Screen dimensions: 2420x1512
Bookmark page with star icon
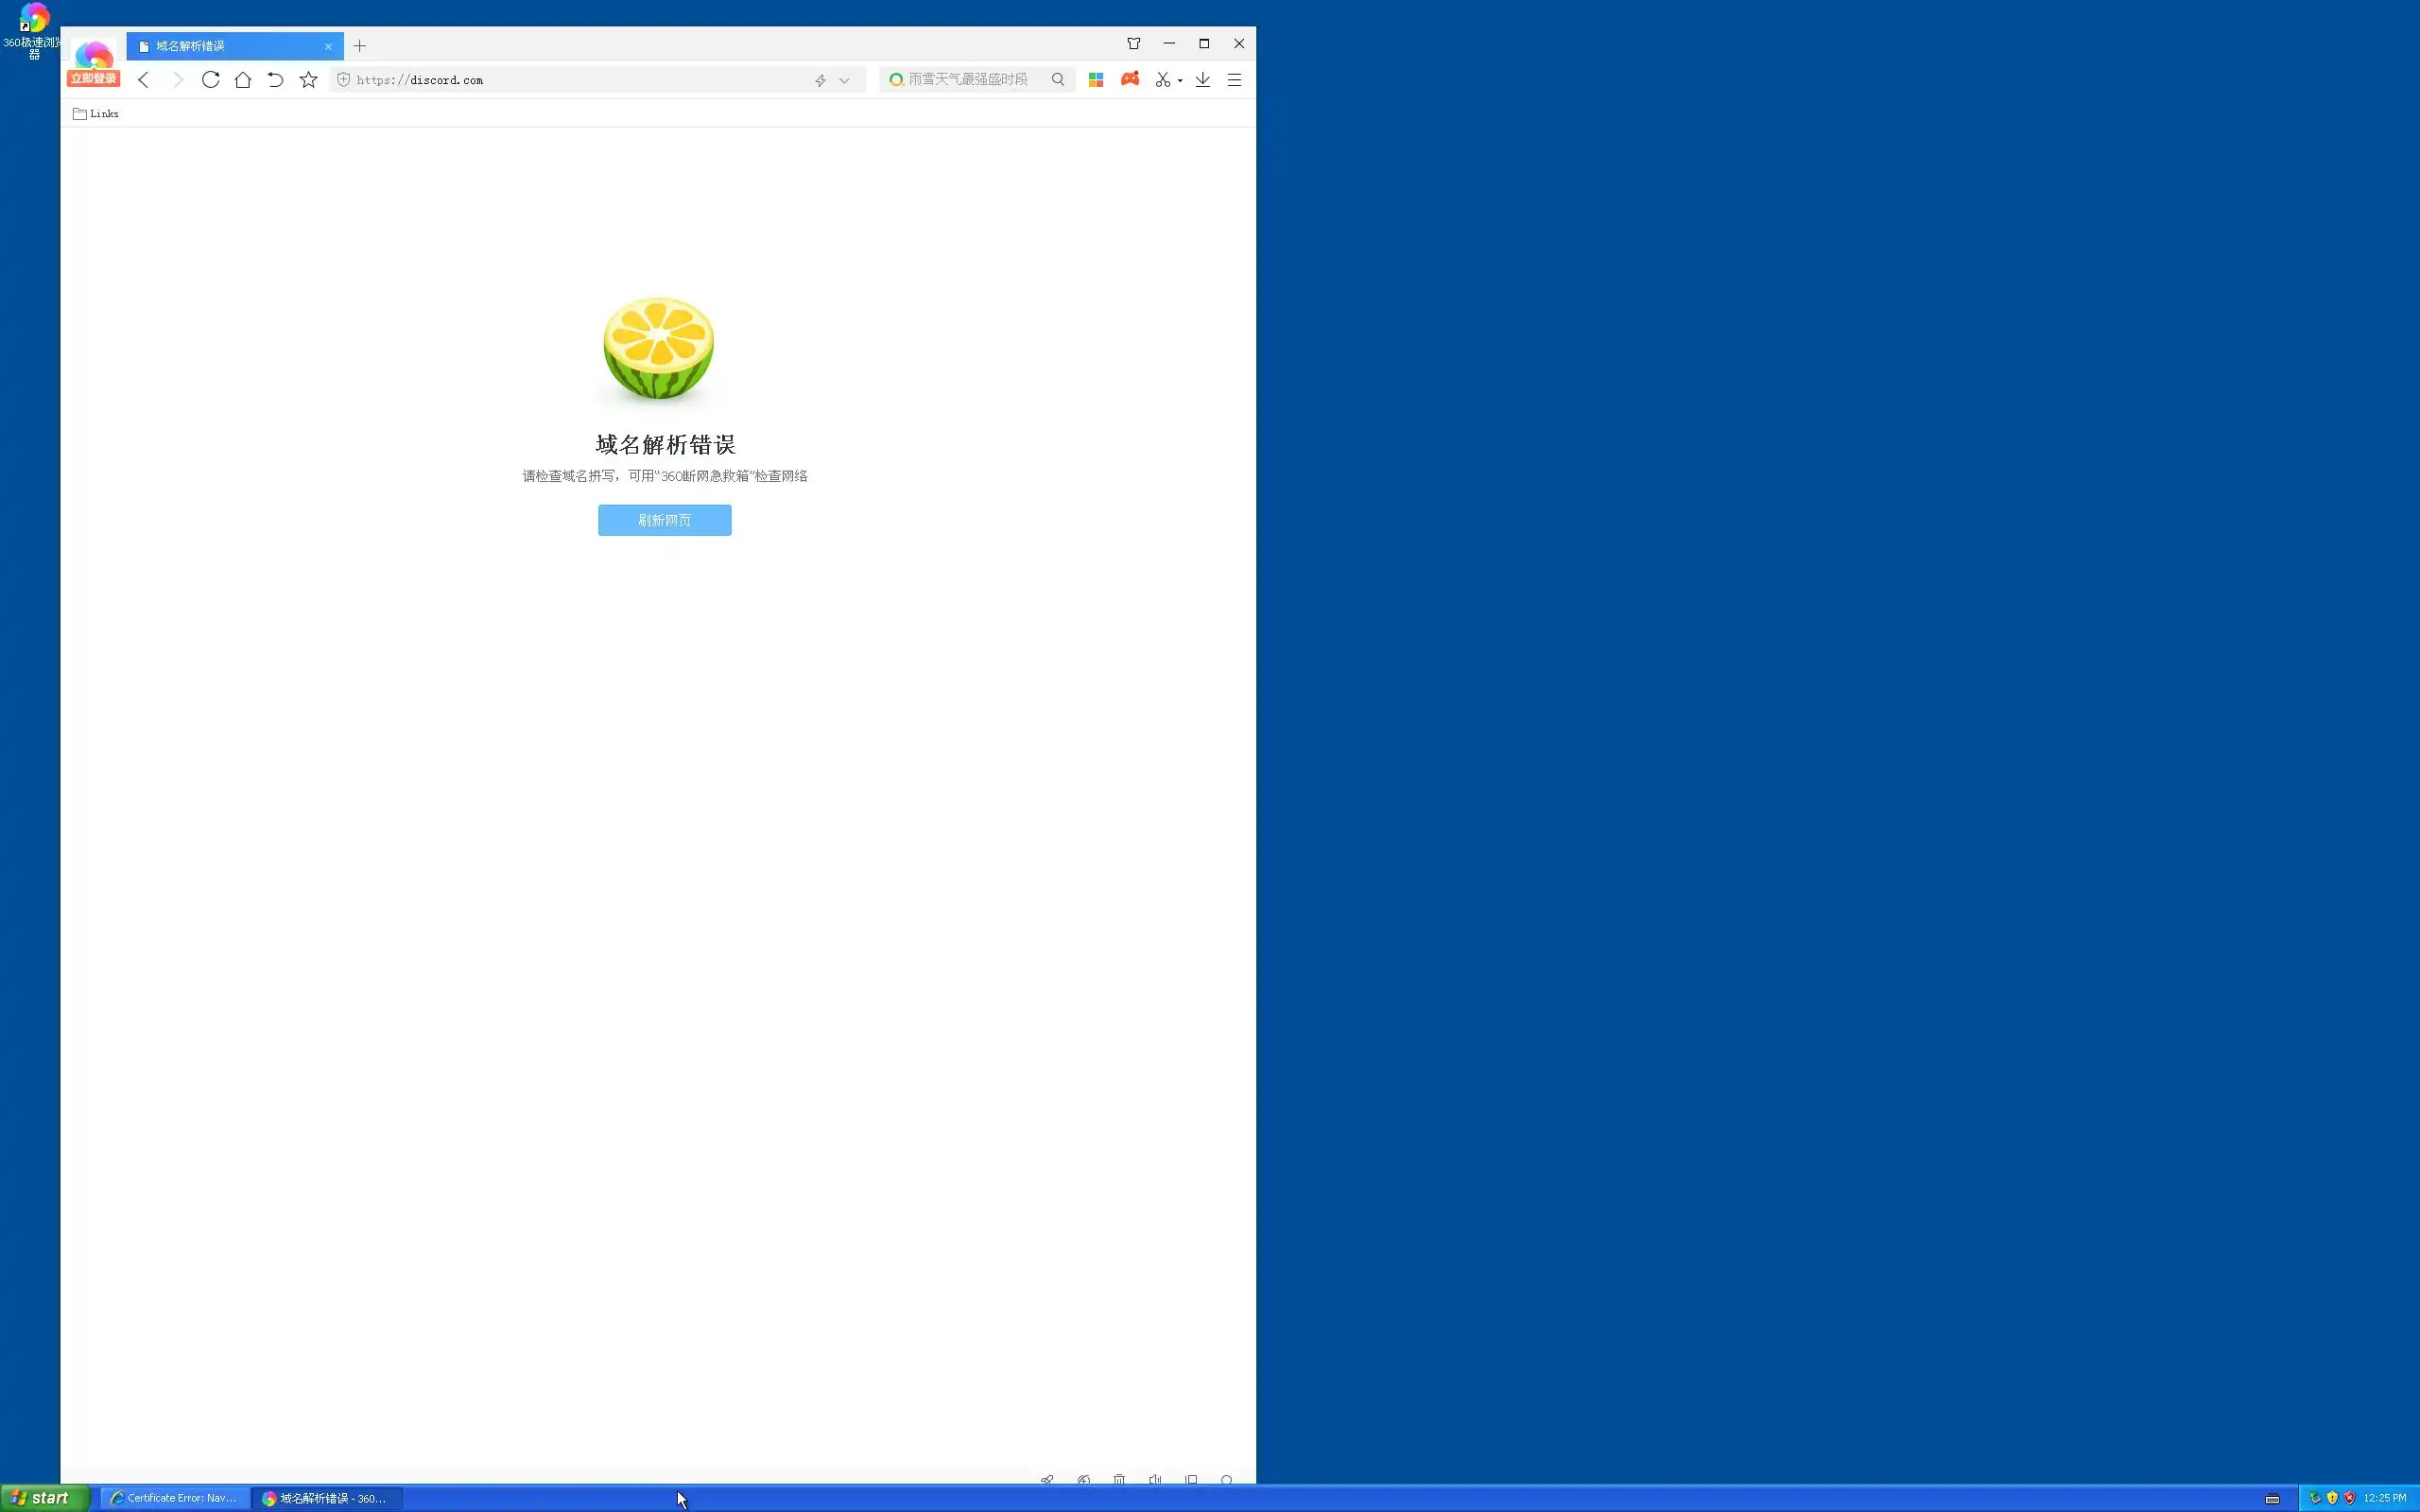[309, 80]
